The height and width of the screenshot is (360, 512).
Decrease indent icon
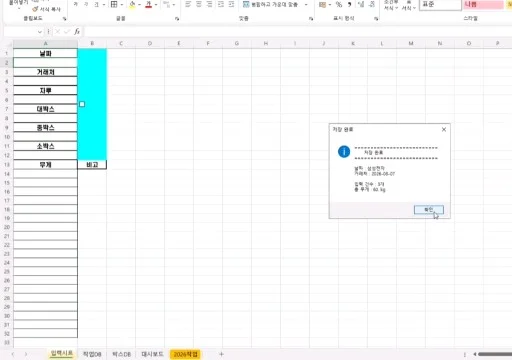point(221,4)
